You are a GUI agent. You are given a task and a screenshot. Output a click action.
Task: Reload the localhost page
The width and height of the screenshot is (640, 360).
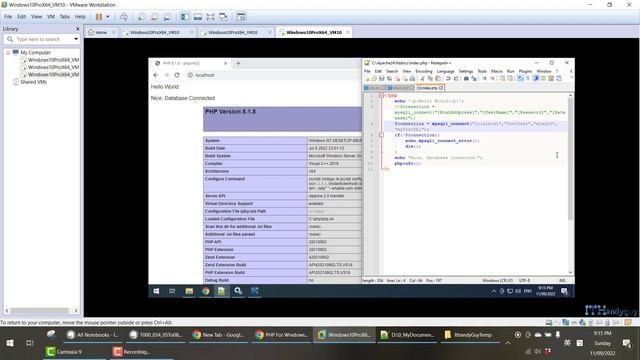177,75
